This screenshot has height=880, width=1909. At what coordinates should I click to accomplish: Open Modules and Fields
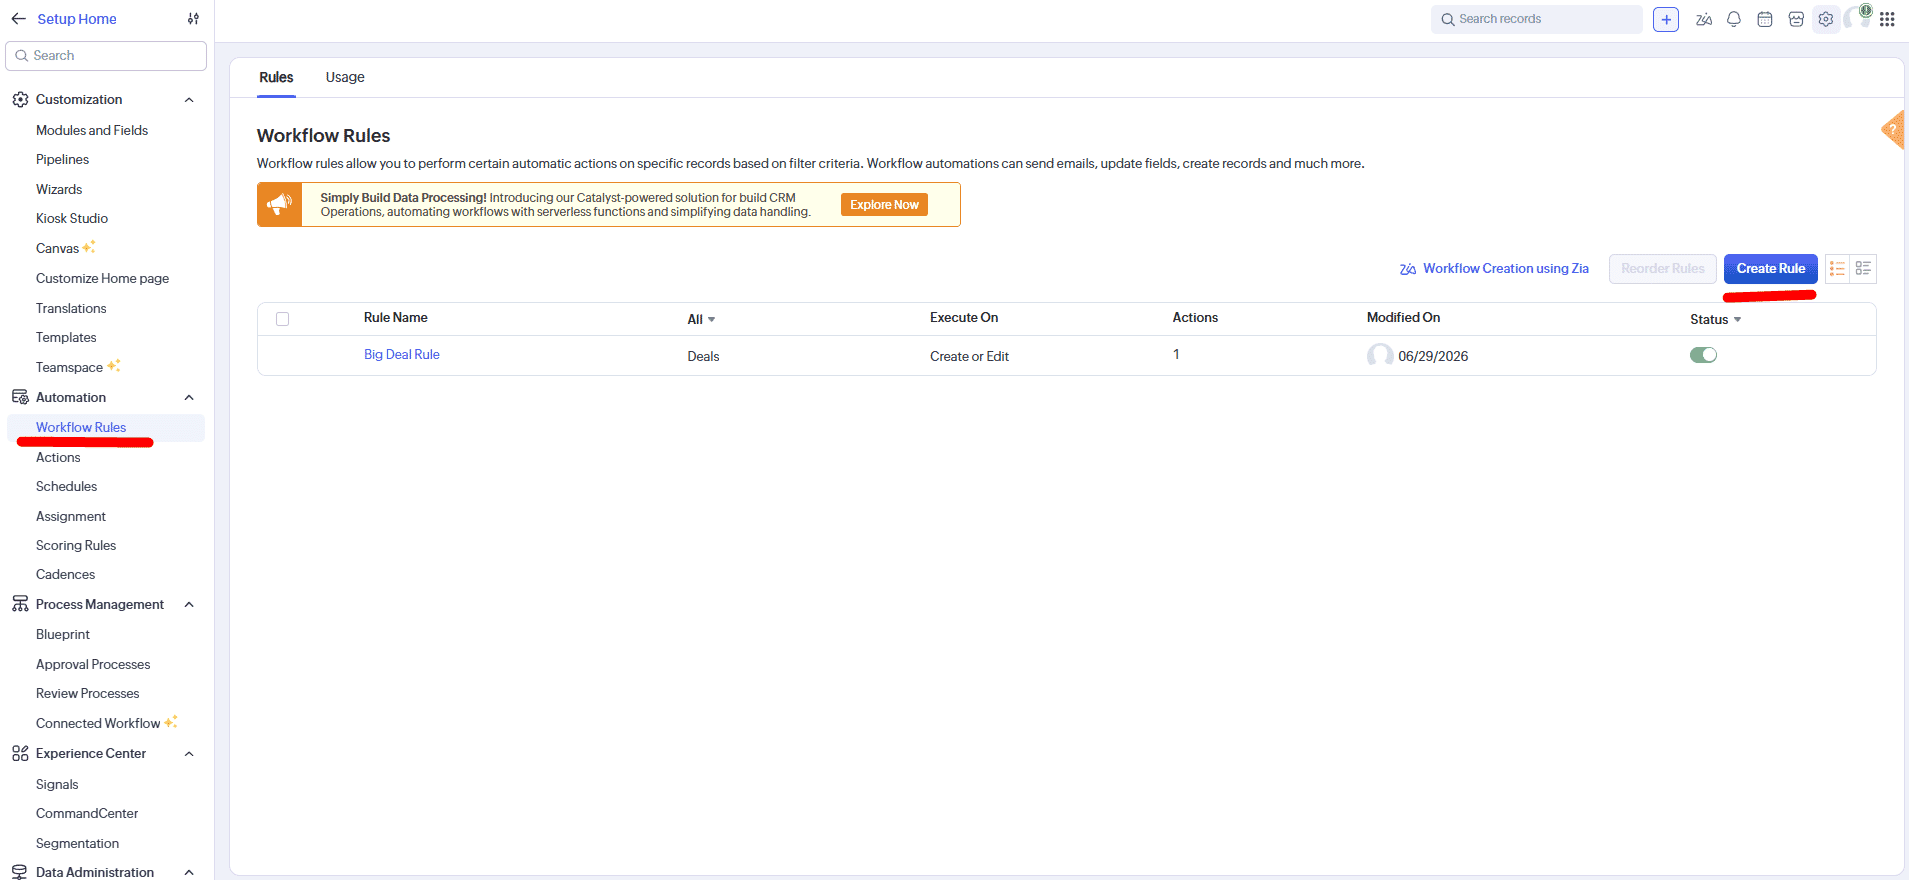(92, 130)
